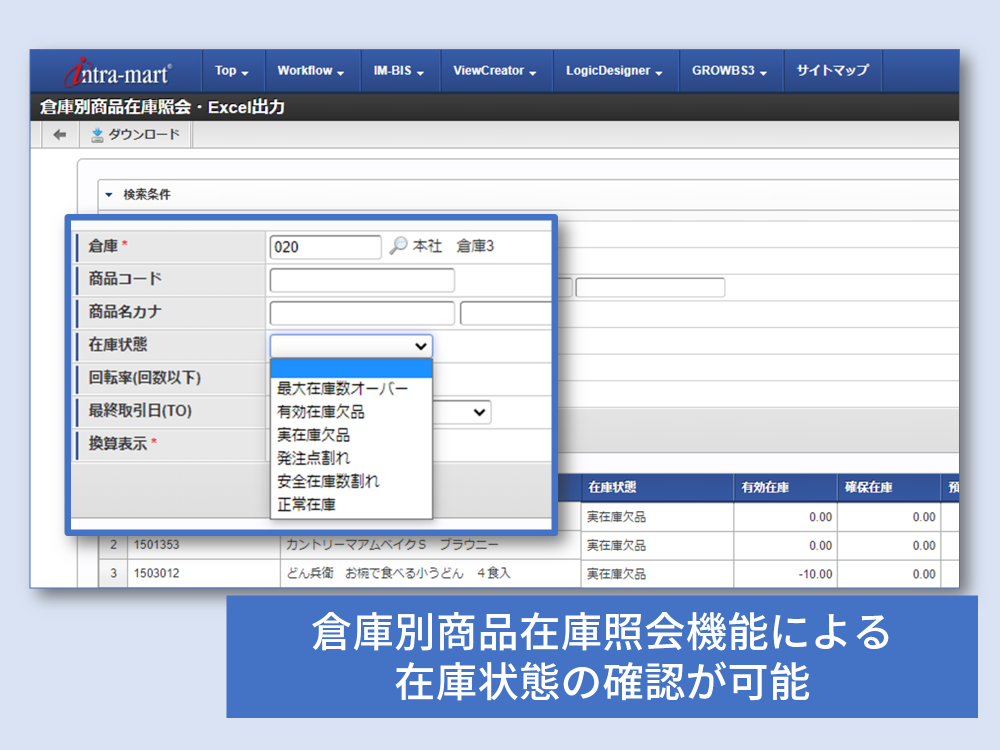Click 実在庫欠品 status in row 1501353
The image size is (1000, 750).
click(616, 545)
